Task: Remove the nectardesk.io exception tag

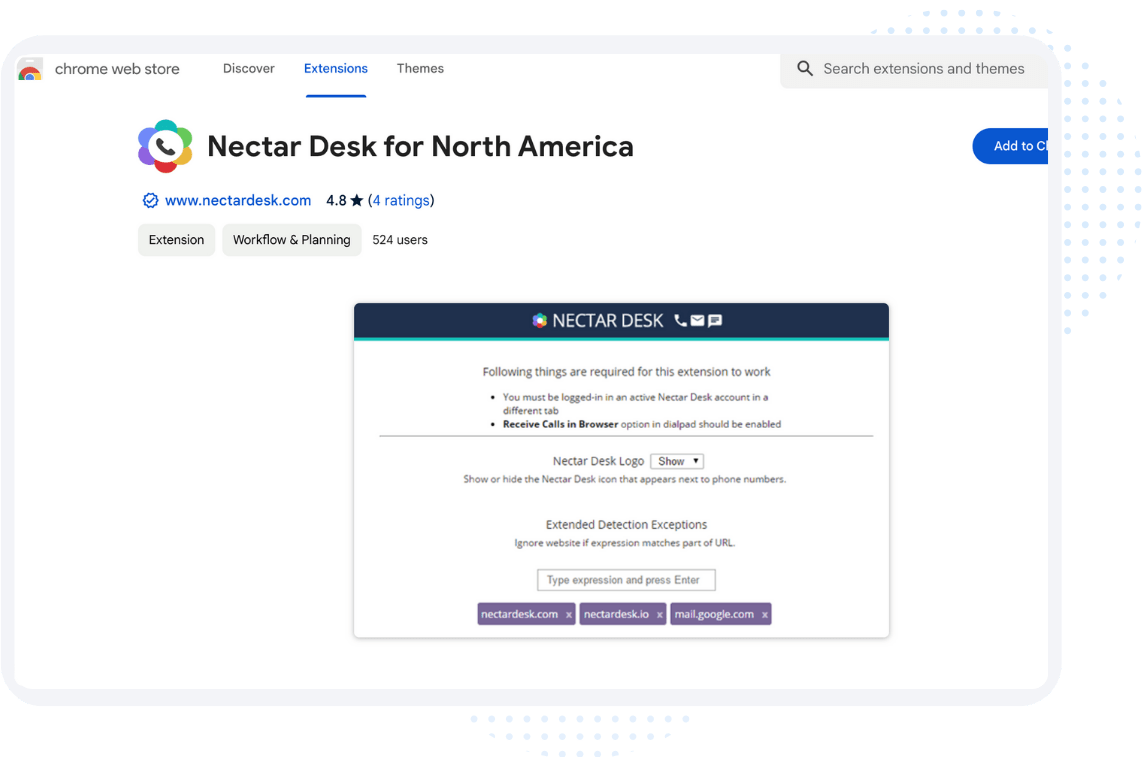Action: [659, 615]
